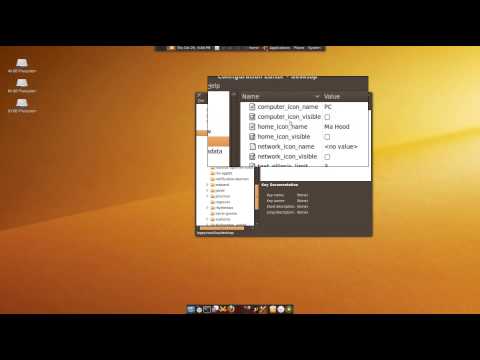Select the computer_icon_visible key name
480x360 pixels.
click(289, 117)
